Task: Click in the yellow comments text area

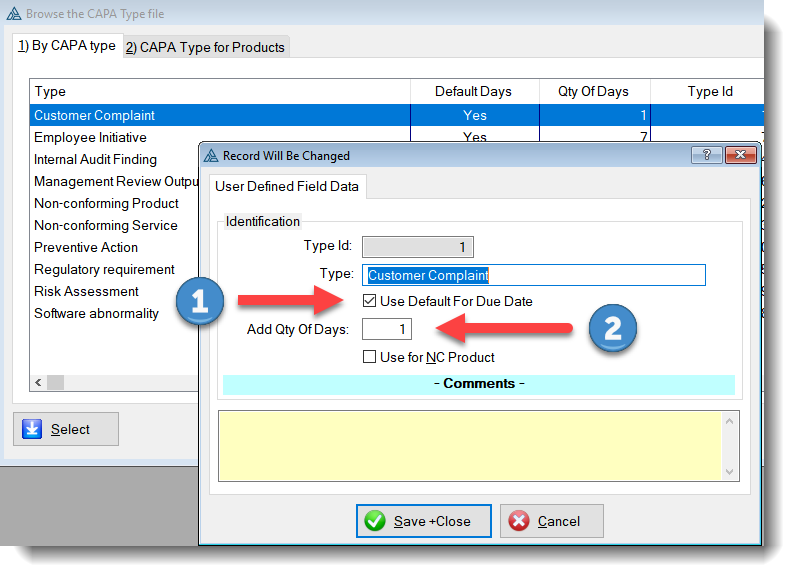Action: pos(470,445)
